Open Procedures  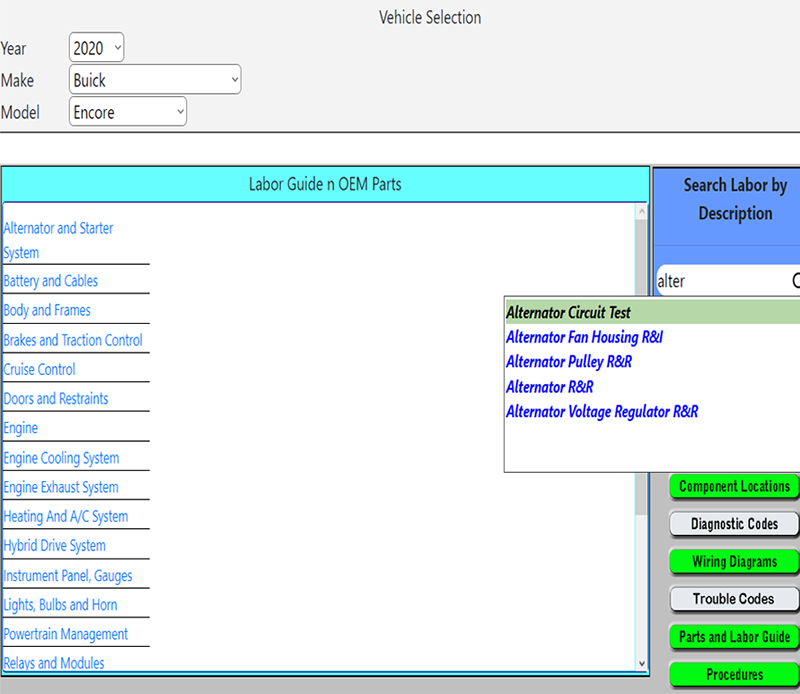pos(734,675)
